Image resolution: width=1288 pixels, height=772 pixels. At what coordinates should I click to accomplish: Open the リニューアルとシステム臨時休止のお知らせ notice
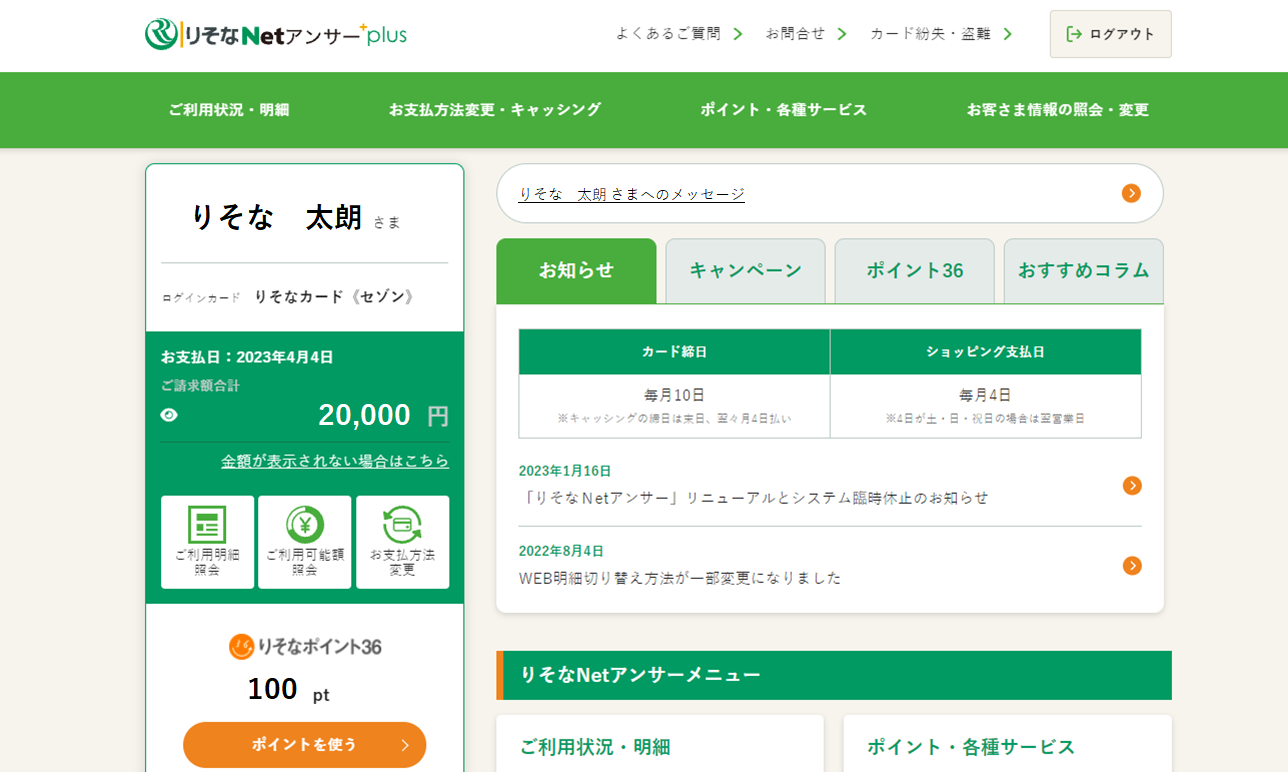(x=754, y=497)
